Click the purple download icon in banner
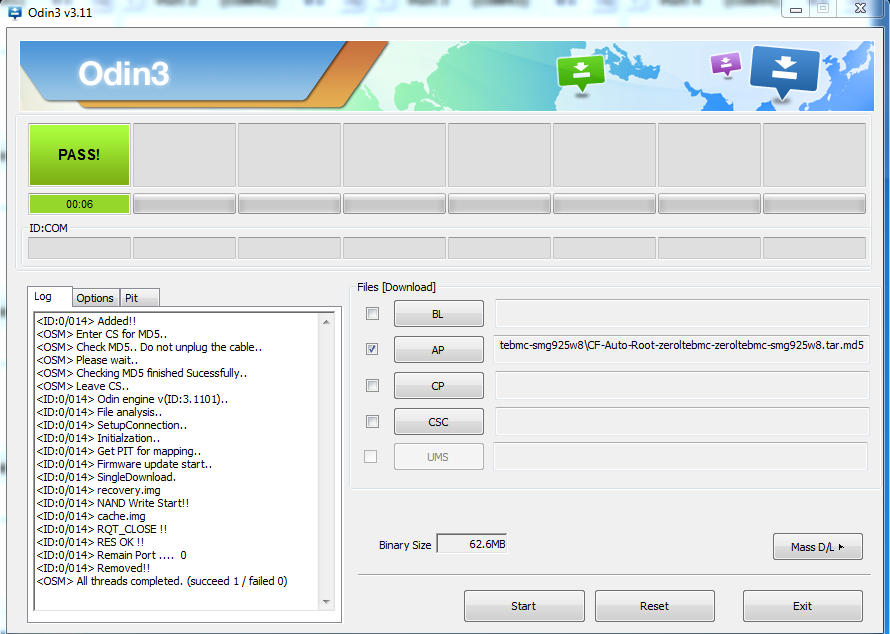Viewport: 890px width, 634px height. 724,64
